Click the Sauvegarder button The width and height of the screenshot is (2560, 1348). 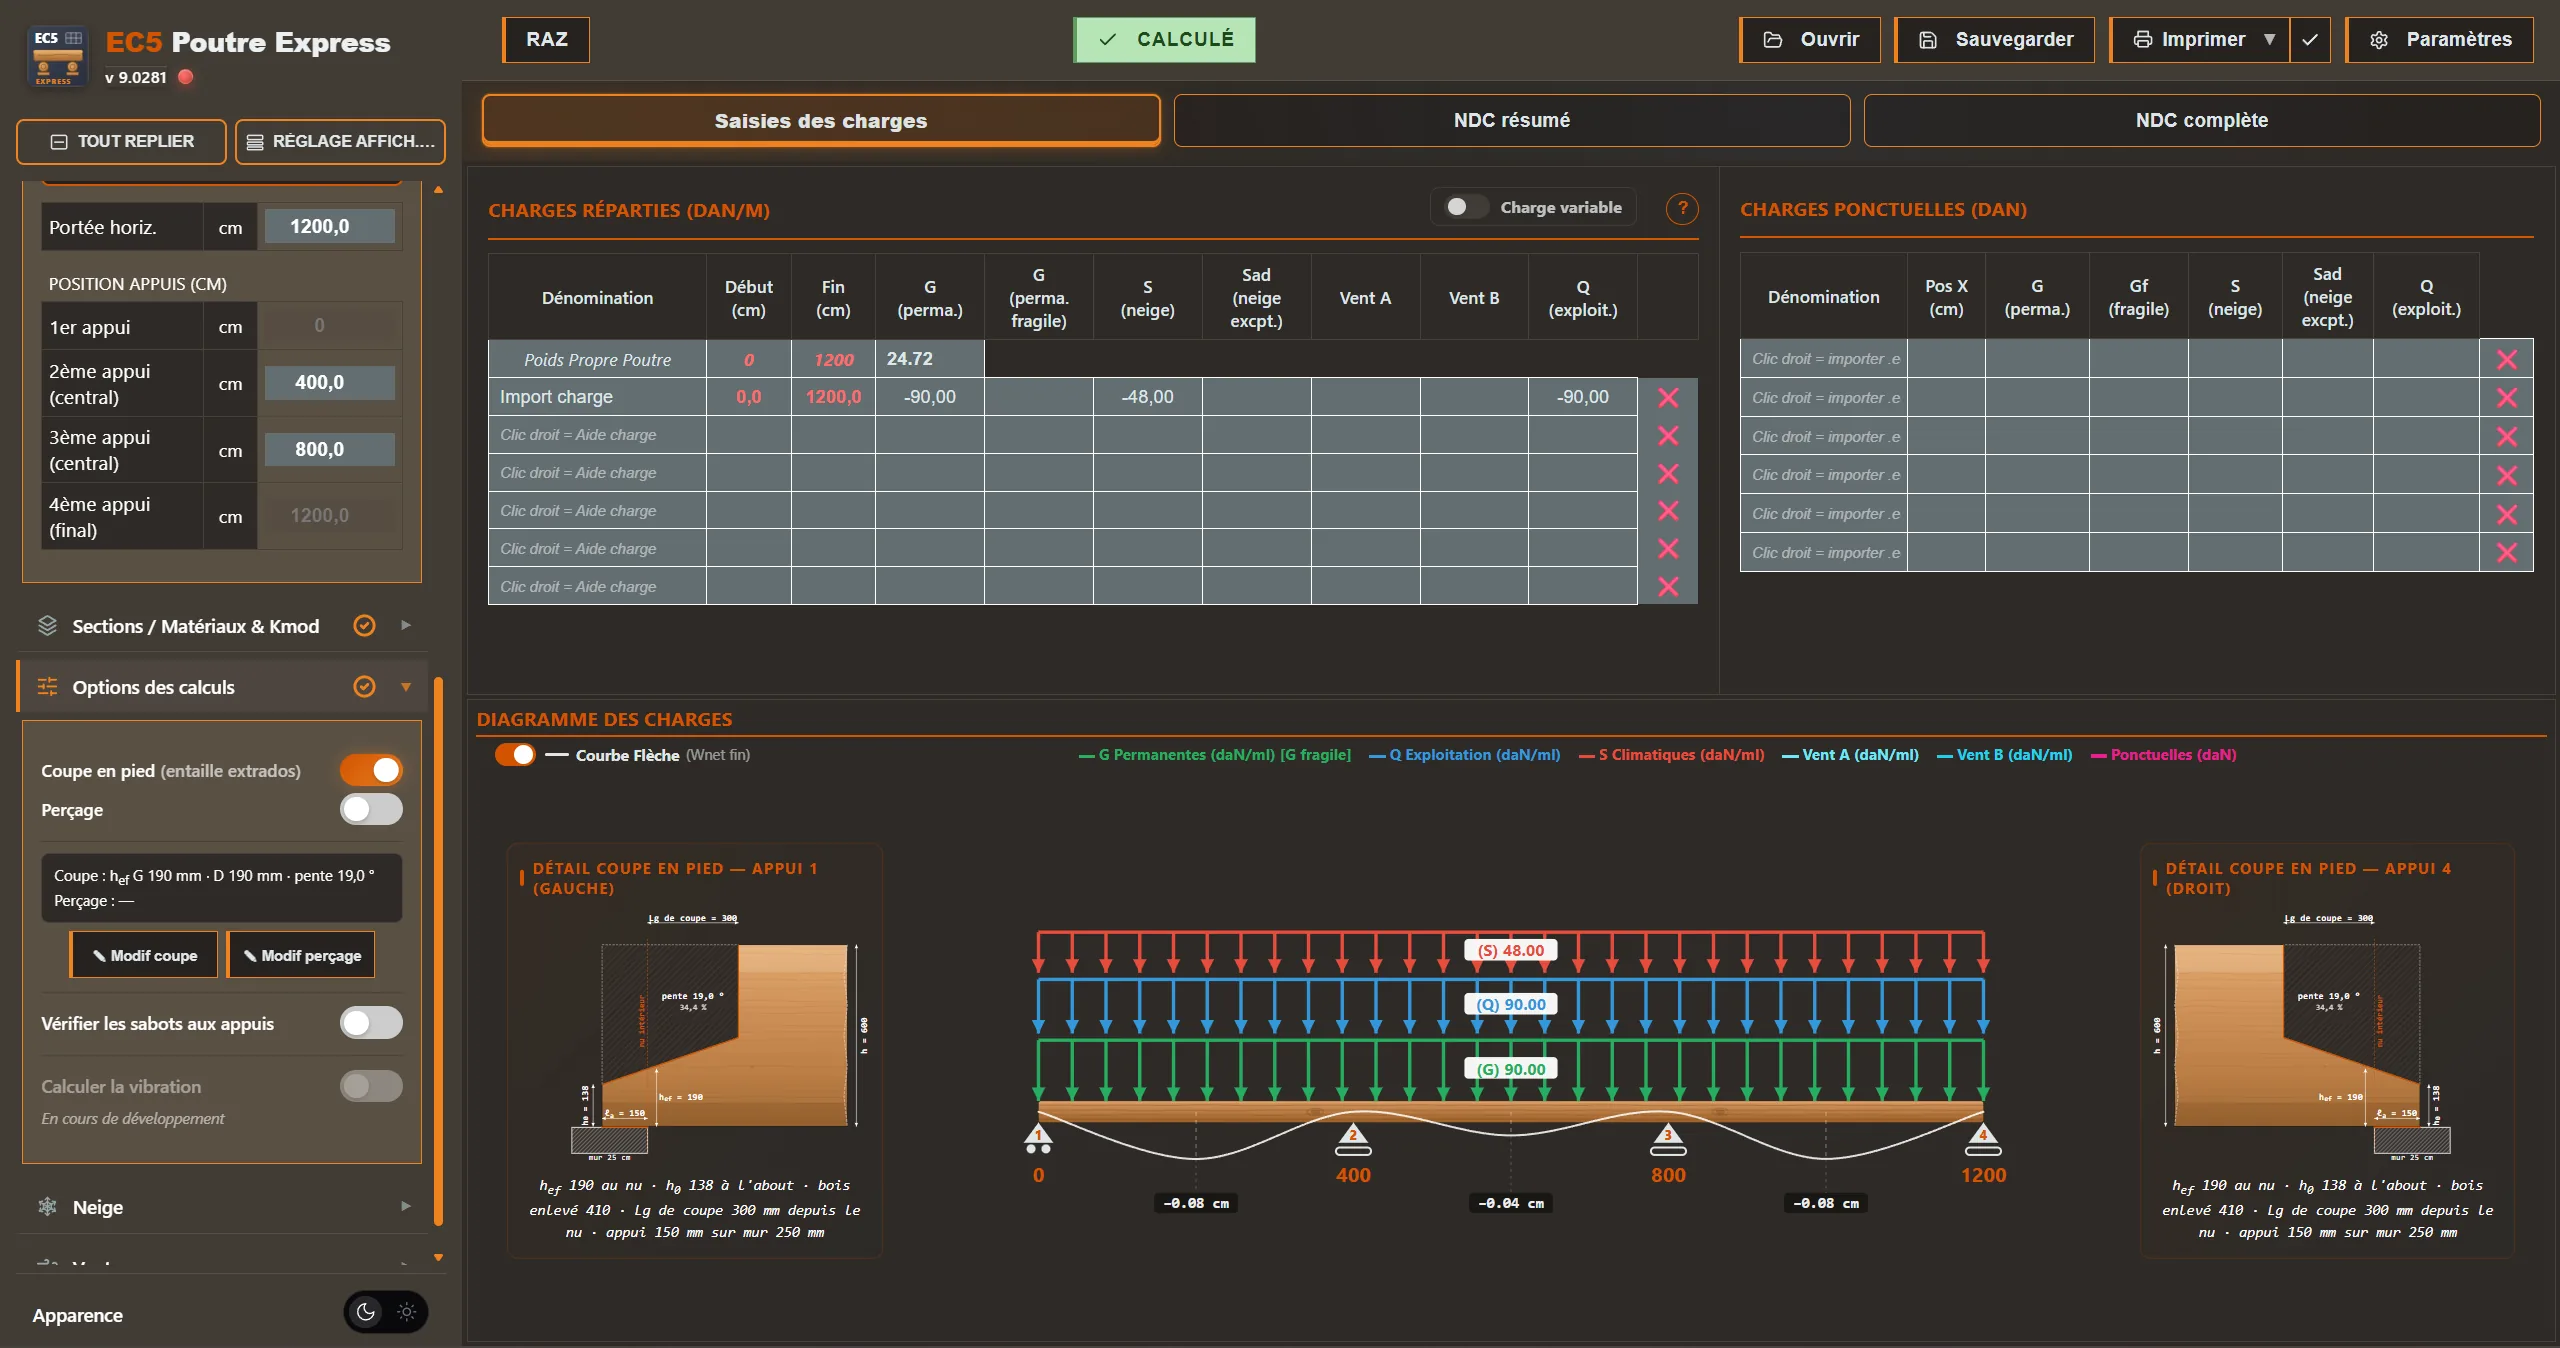pyautogui.click(x=1995, y=40)
